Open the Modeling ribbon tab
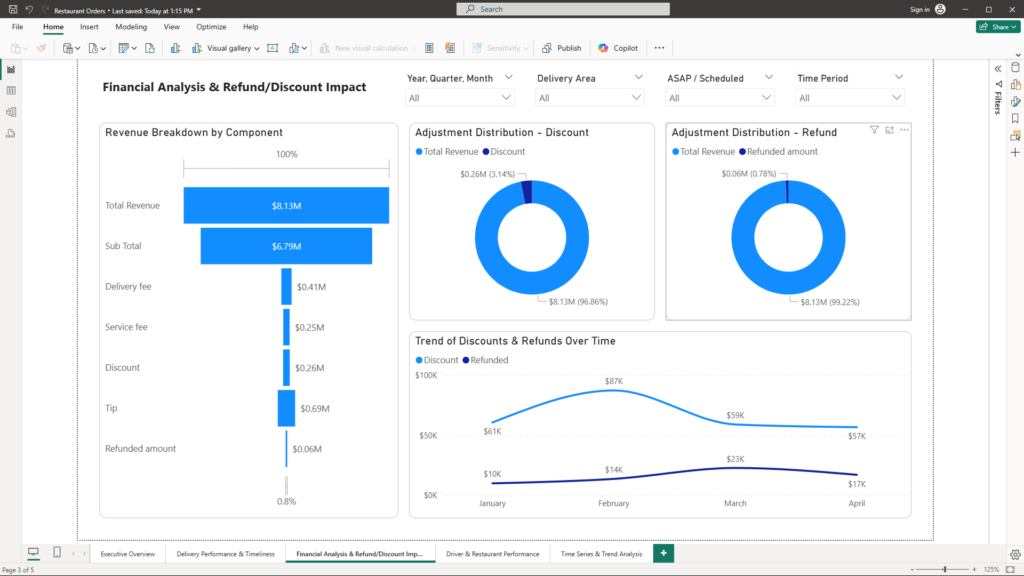Image resolution: width=1024 pixels, height=576 pixels. (x=131, y=27)
